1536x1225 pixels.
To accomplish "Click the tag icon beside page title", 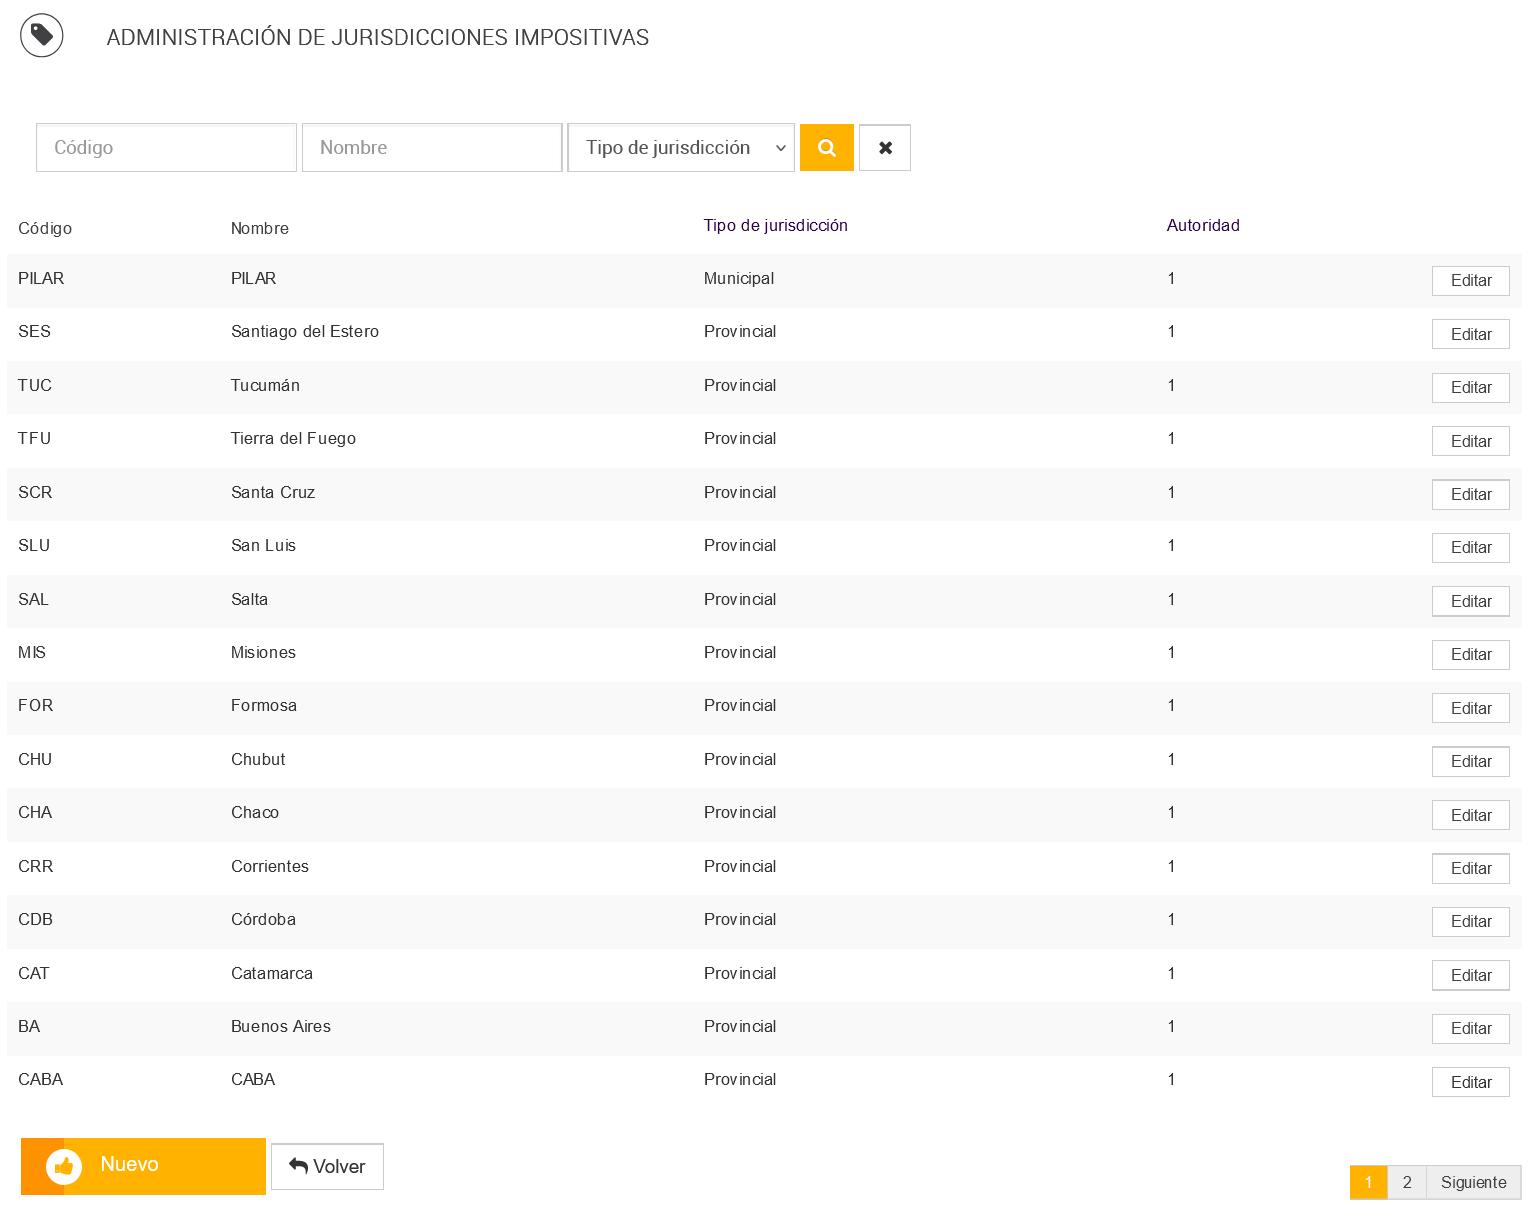I will tap(42, 36).
